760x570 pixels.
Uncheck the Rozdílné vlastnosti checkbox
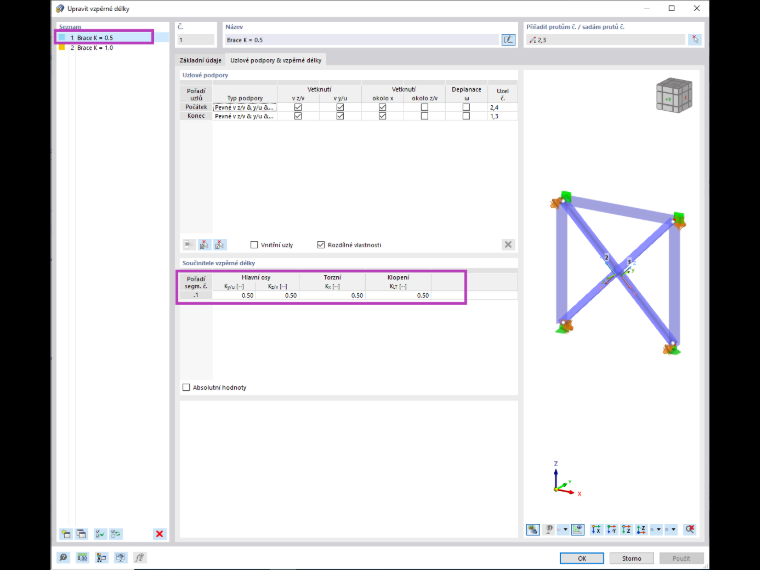pos(321,245)
